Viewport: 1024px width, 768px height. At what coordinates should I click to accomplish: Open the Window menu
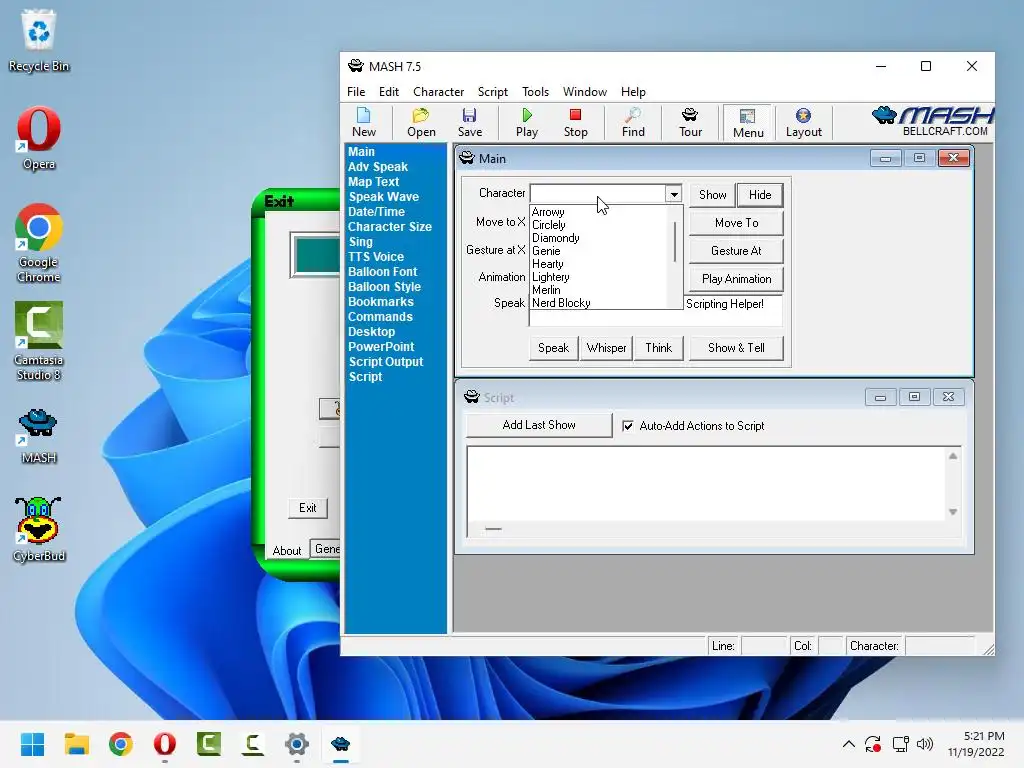584,91
